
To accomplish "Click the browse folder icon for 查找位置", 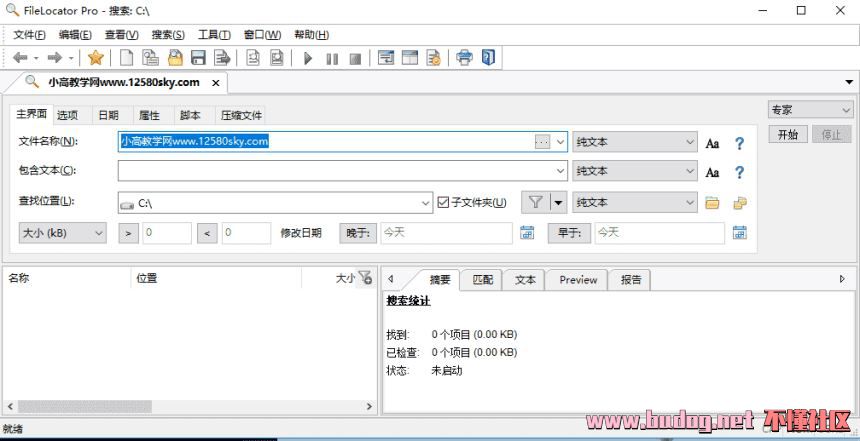I will (x=712, y=203).
